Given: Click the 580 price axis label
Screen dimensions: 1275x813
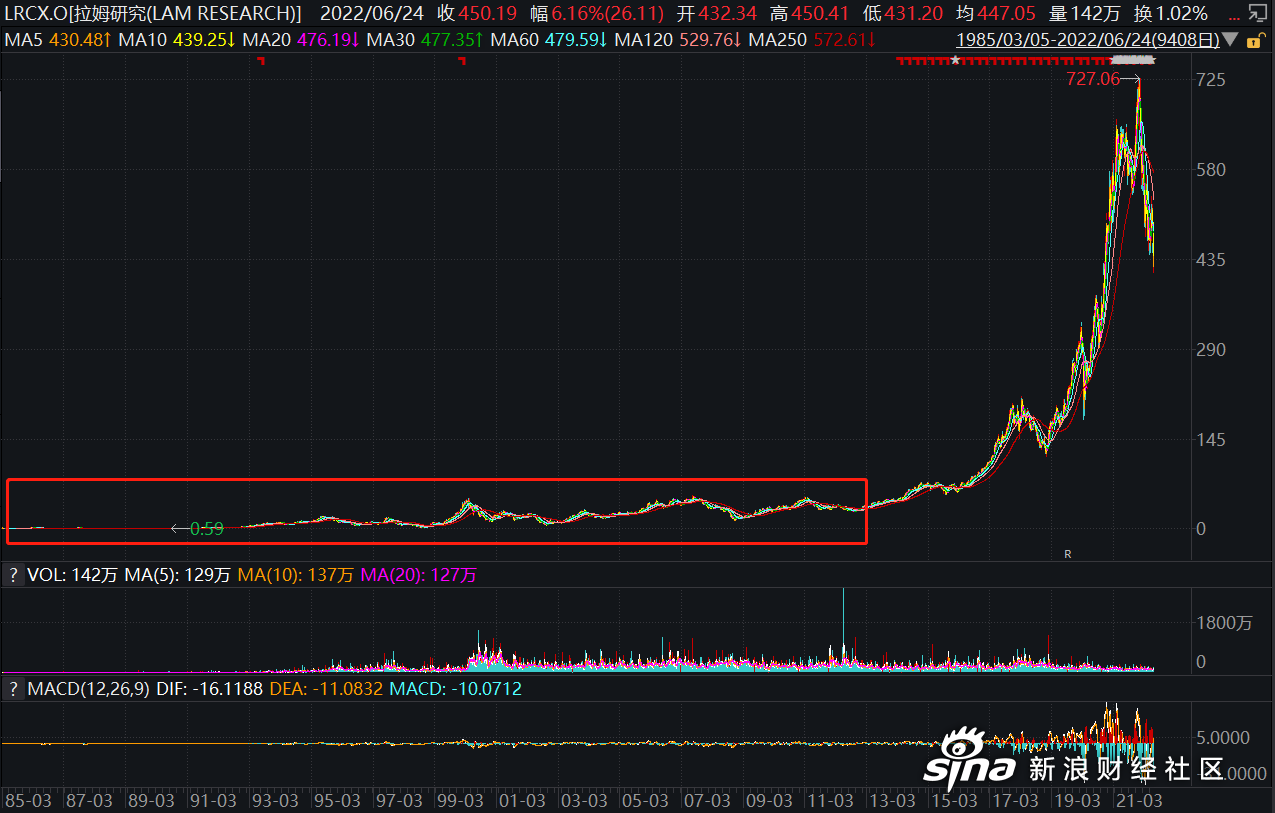Looking at the screenshot, I should point(1211,169).
